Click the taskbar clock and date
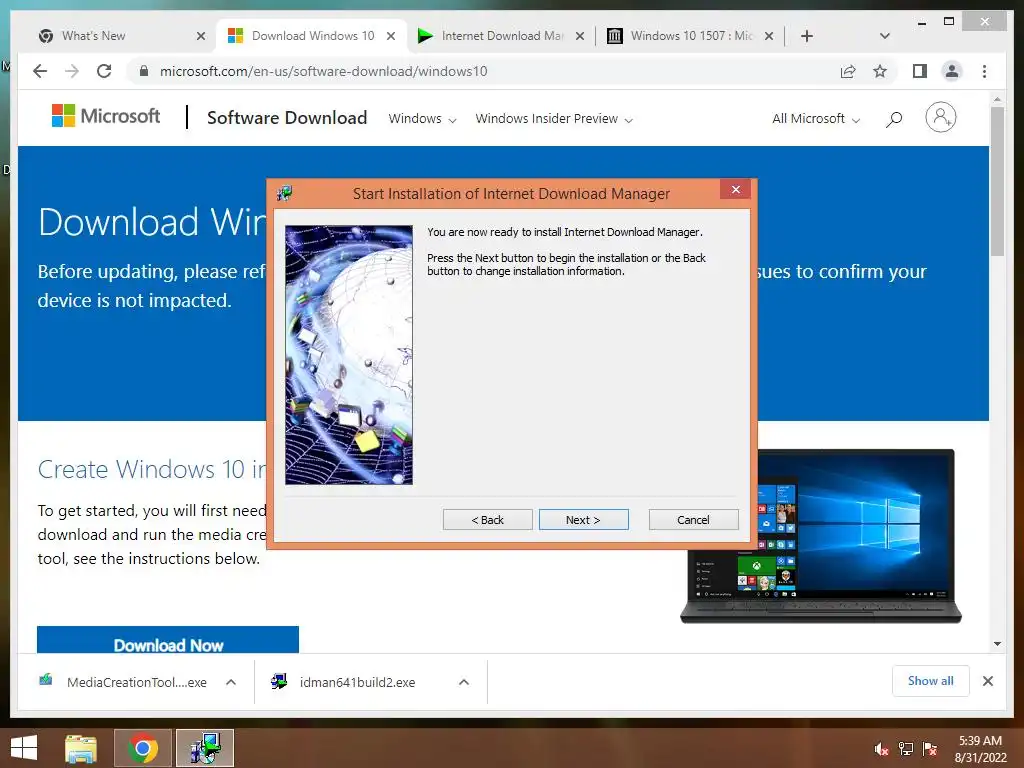This screenshot has height=768, width=1024. point(980,749)
